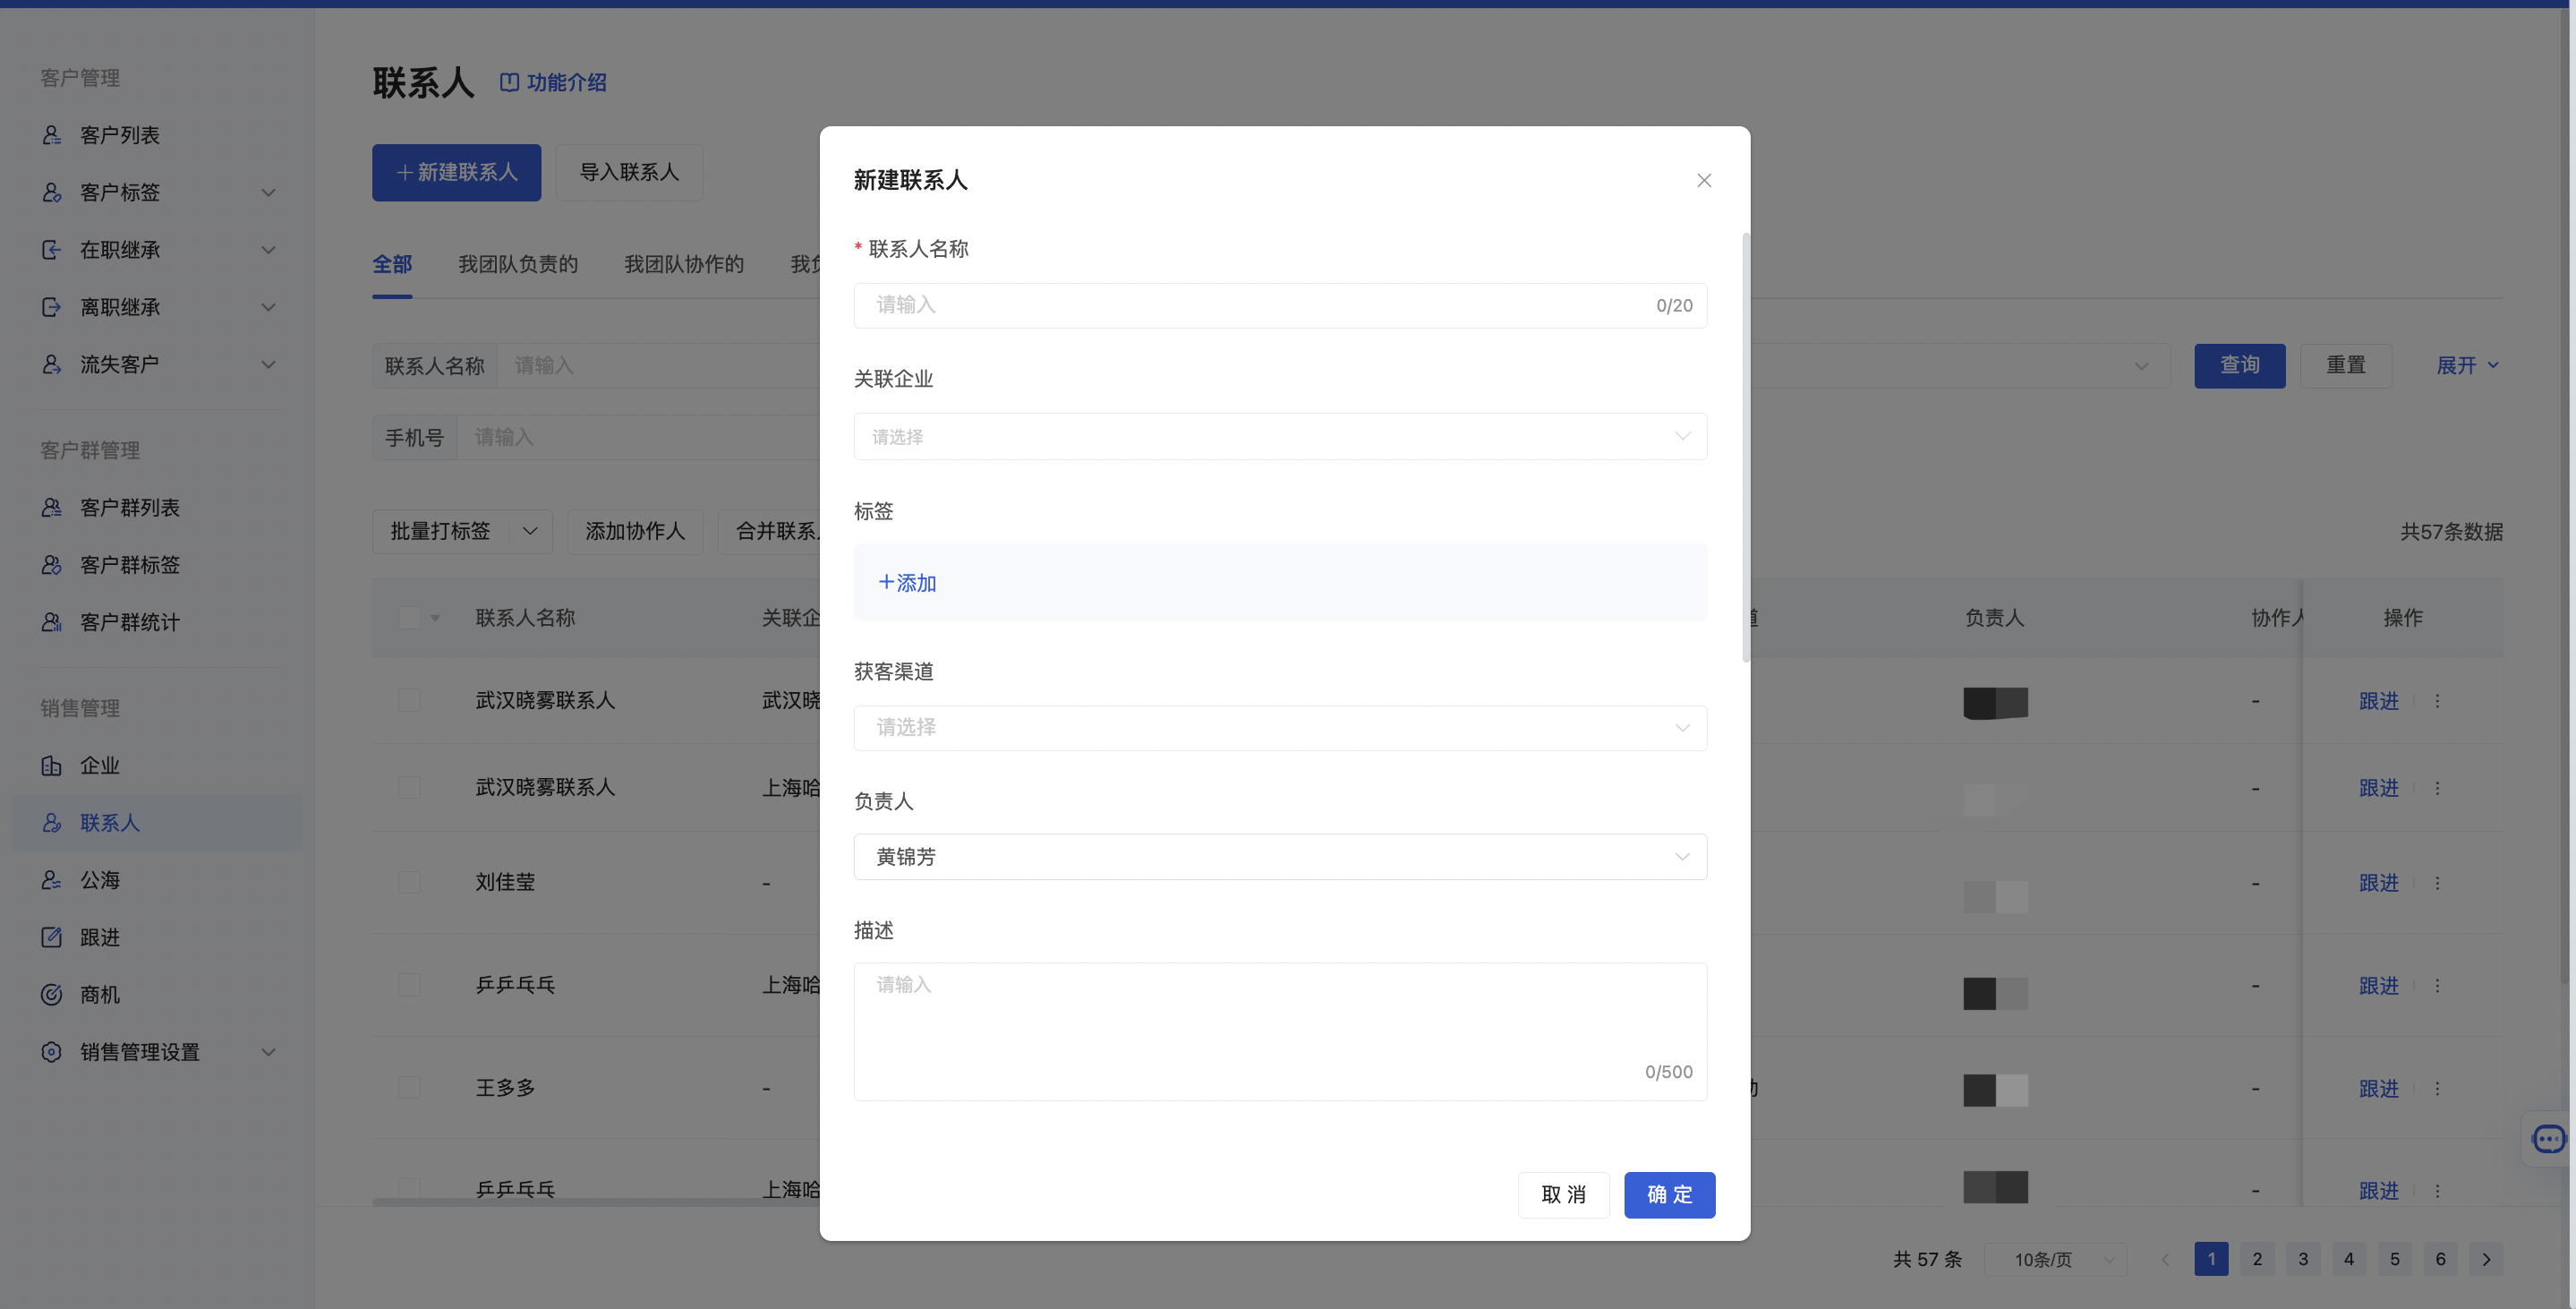Click +添加 to add a tag

coord(907,583)
